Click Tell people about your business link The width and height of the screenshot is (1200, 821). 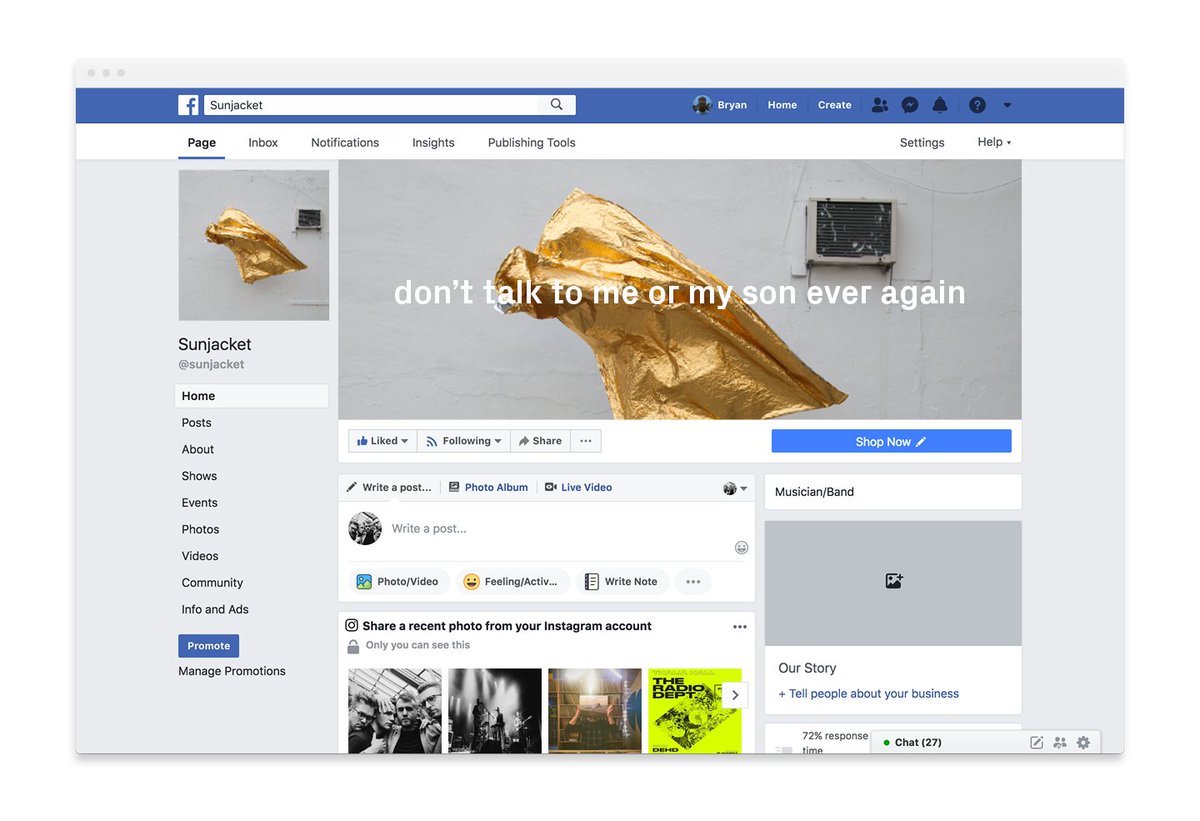pyautogui.click(x=868, y=694)
